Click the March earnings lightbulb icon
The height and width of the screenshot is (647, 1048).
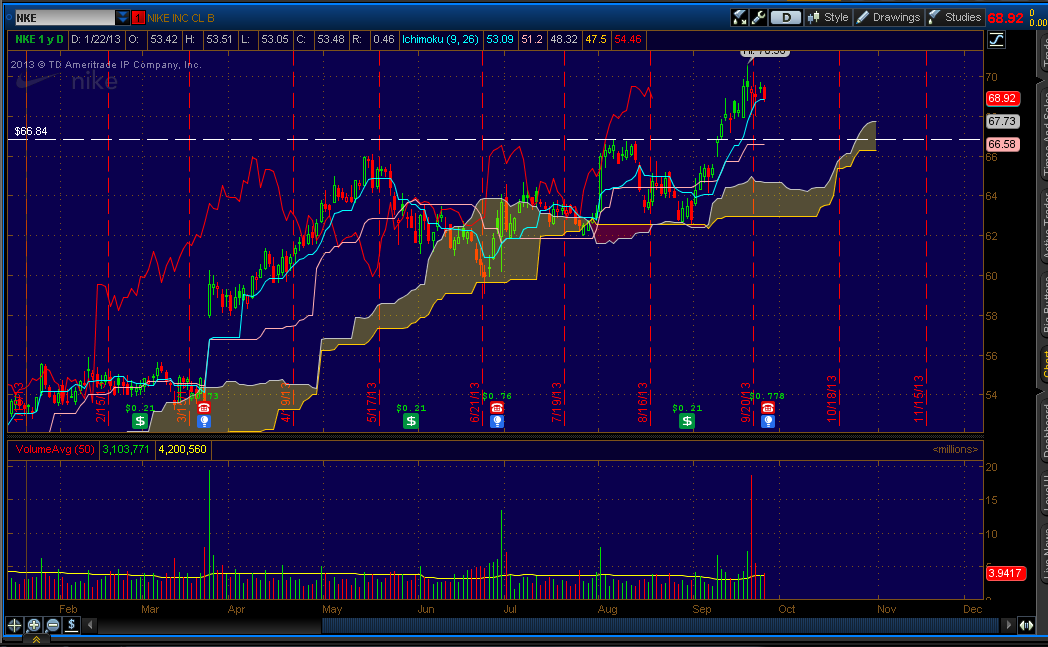coord(204,421)
